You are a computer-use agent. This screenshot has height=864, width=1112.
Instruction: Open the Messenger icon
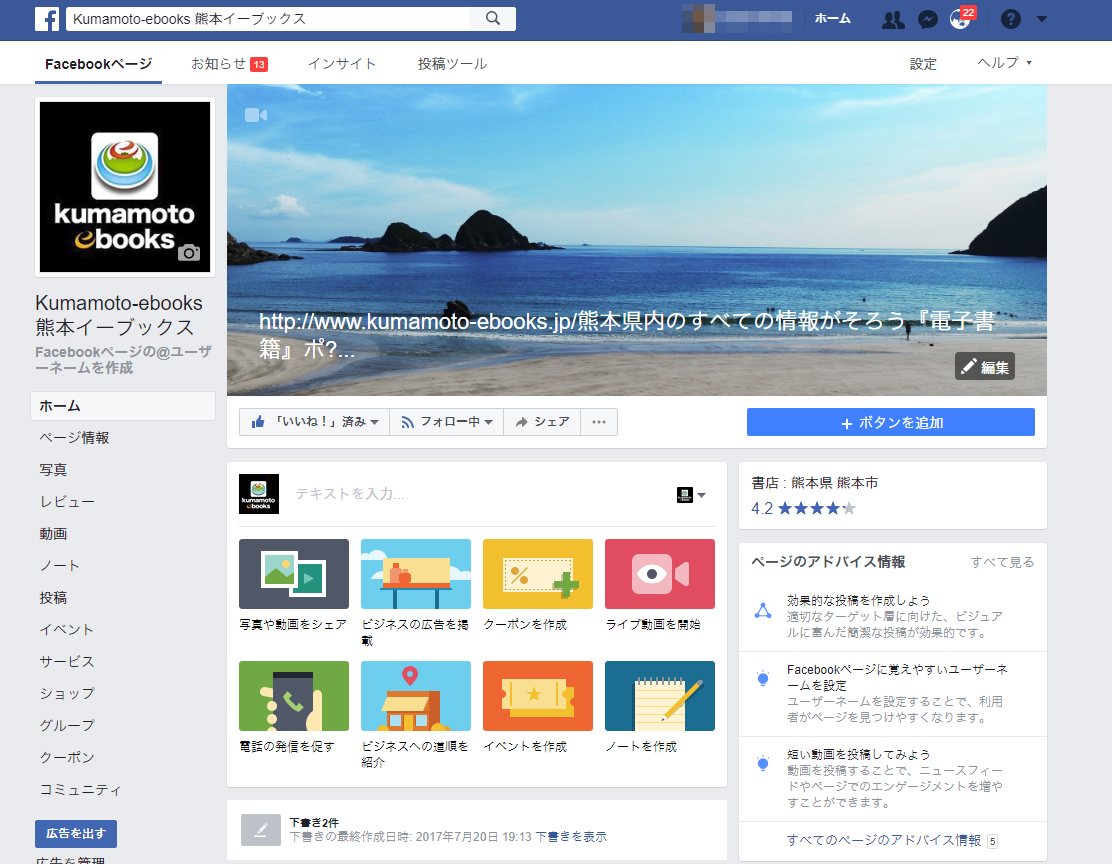click(x=927, y=20)
